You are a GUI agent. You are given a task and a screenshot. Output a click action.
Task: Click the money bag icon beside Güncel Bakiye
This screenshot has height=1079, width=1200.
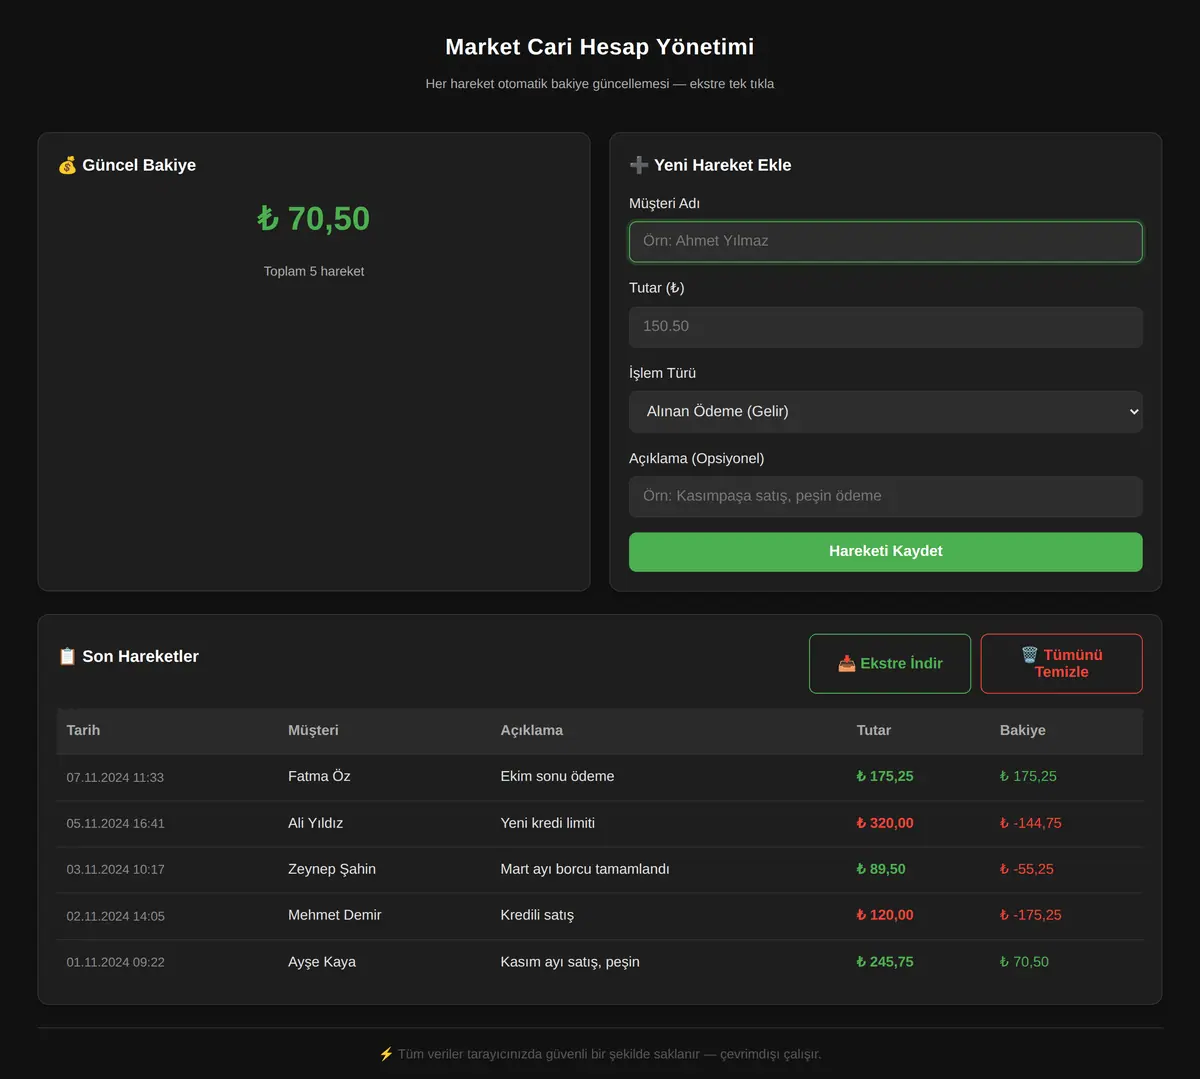click(x=67, y=165)
